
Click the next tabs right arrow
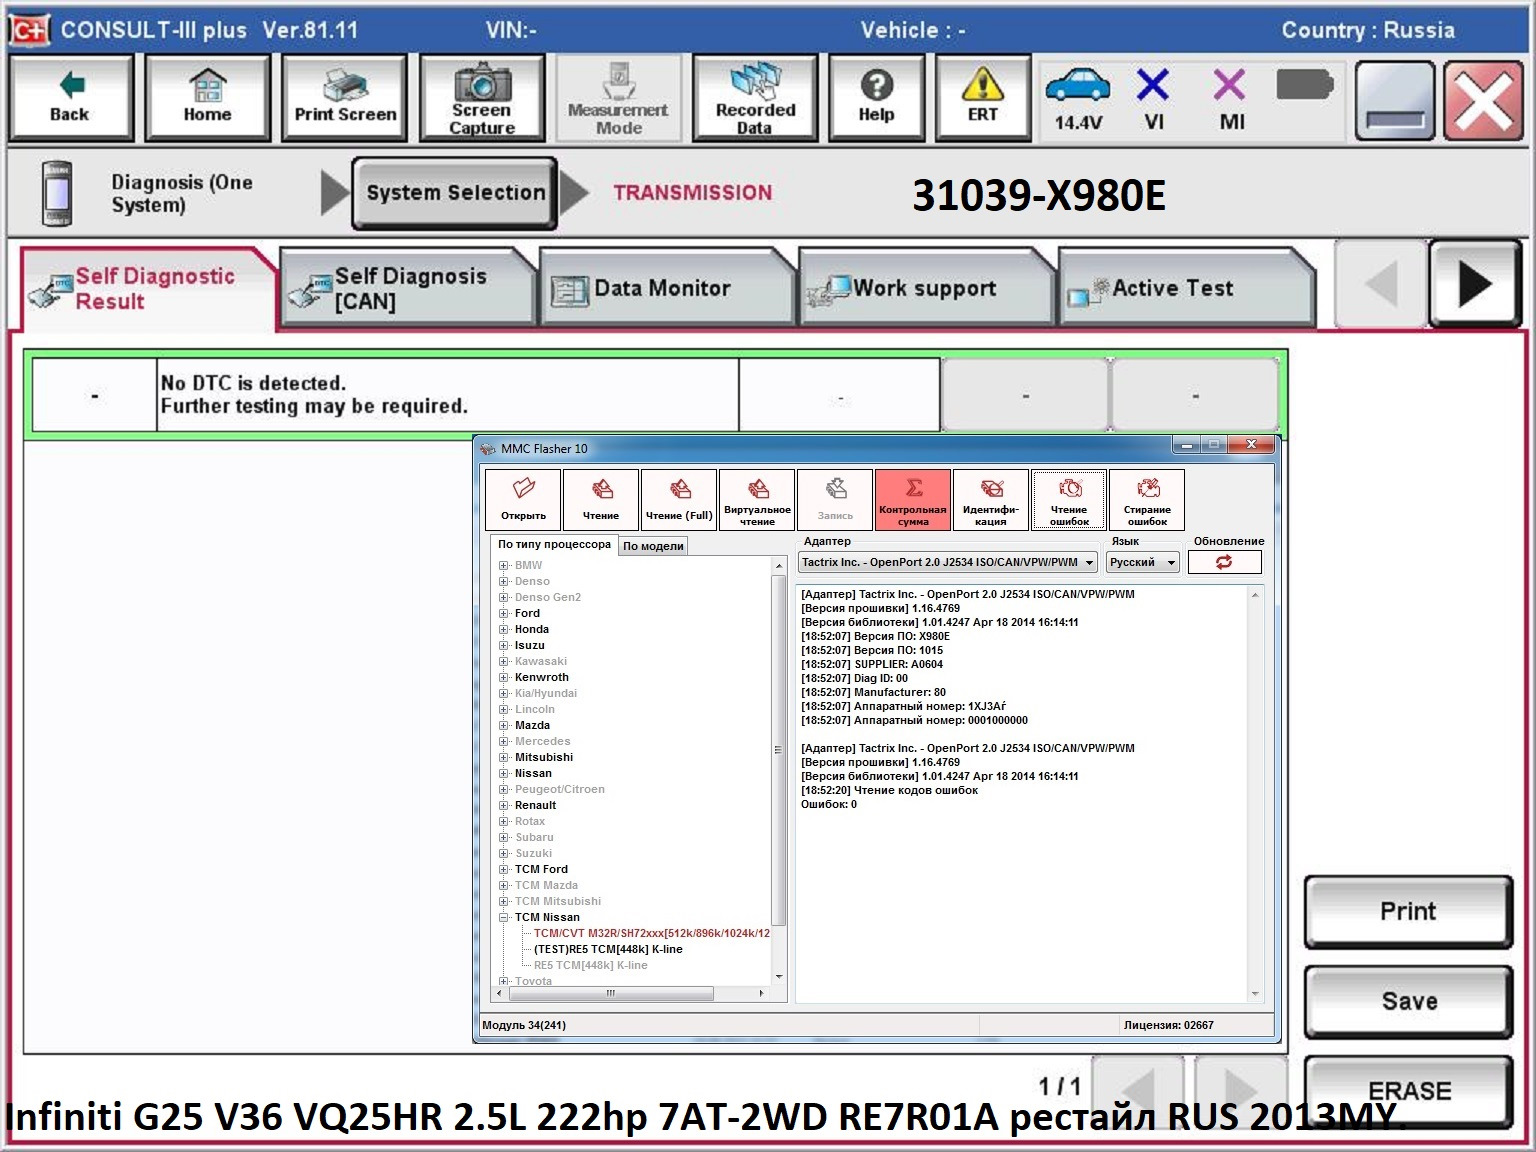(x=1475, y=286)
